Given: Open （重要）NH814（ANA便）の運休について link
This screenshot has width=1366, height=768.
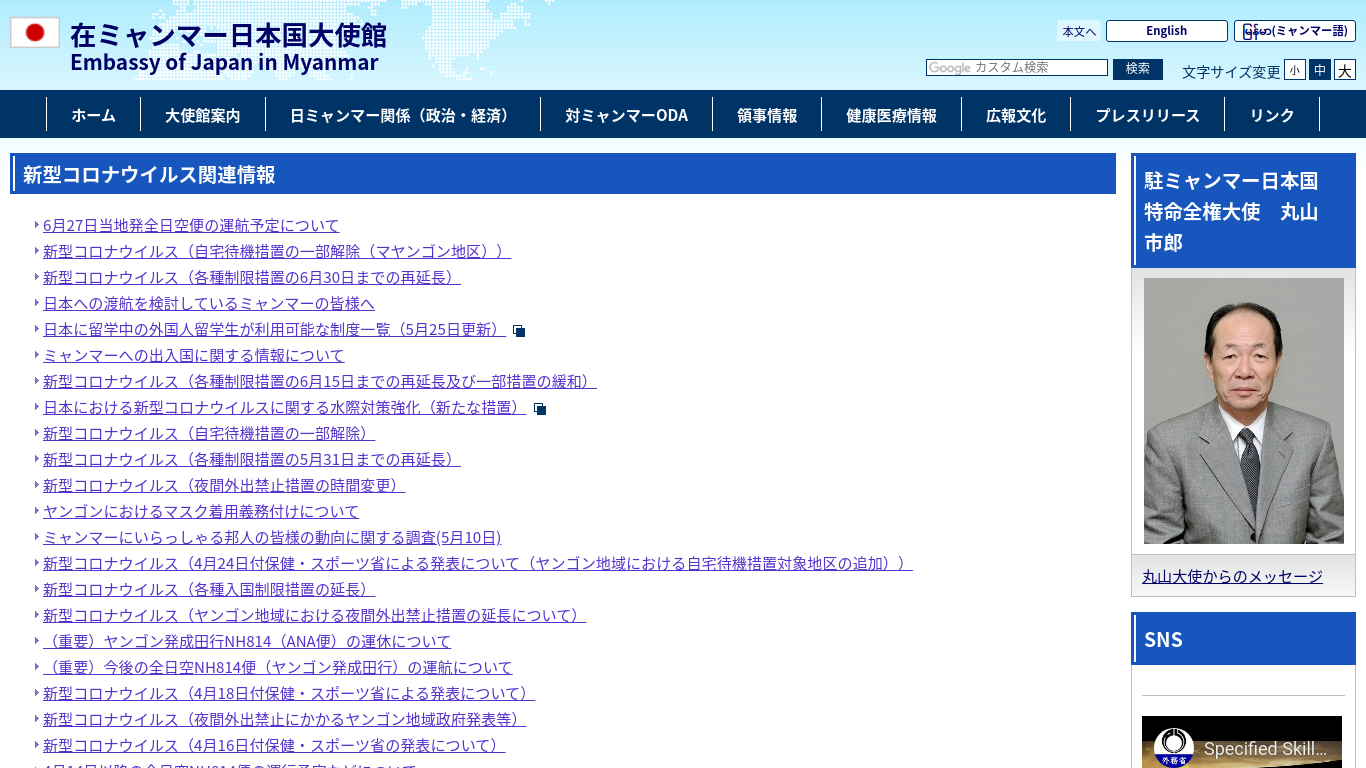Looking at the screenshot, I should [x=247, y=642].
